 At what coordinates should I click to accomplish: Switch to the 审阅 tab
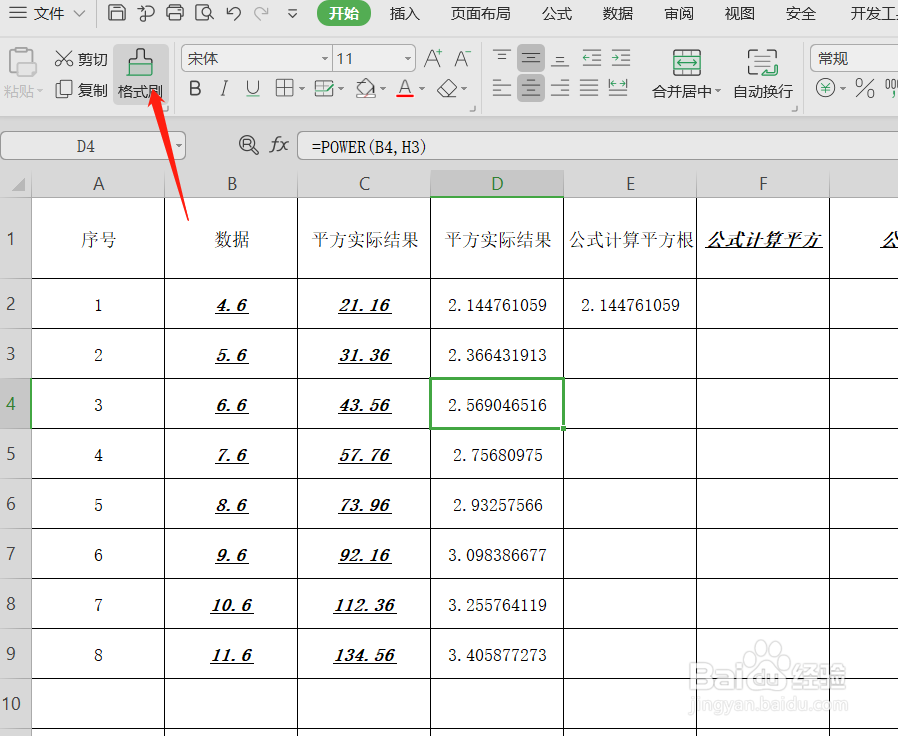(679, 13)
